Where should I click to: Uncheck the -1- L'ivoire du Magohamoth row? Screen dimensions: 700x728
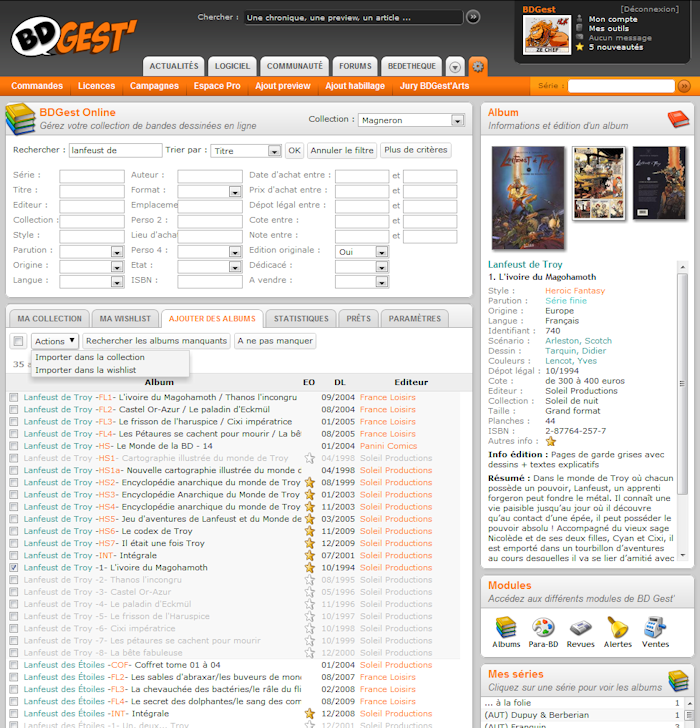(14, 567)
